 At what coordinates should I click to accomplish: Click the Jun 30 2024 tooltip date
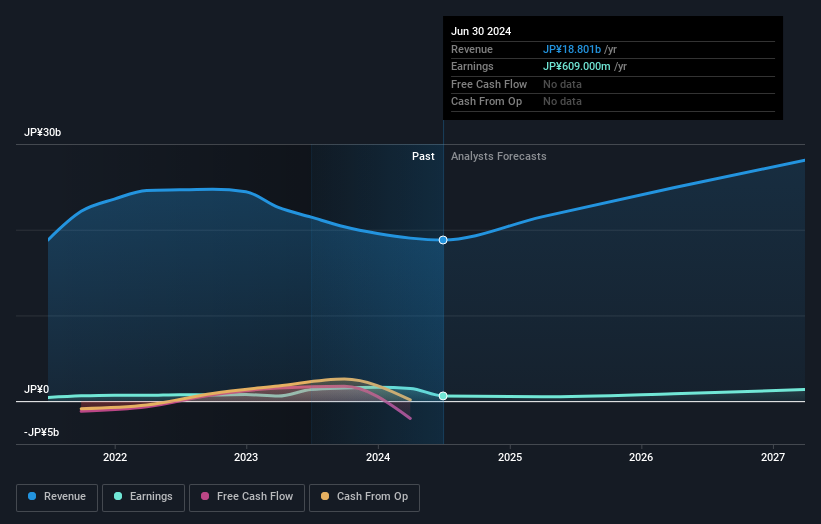481,31
